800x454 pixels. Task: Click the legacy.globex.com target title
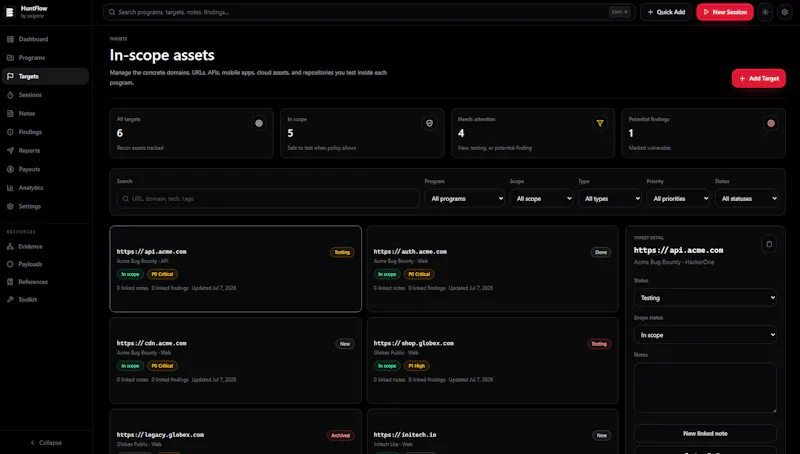pyautogui.click(x=160, y=435)
